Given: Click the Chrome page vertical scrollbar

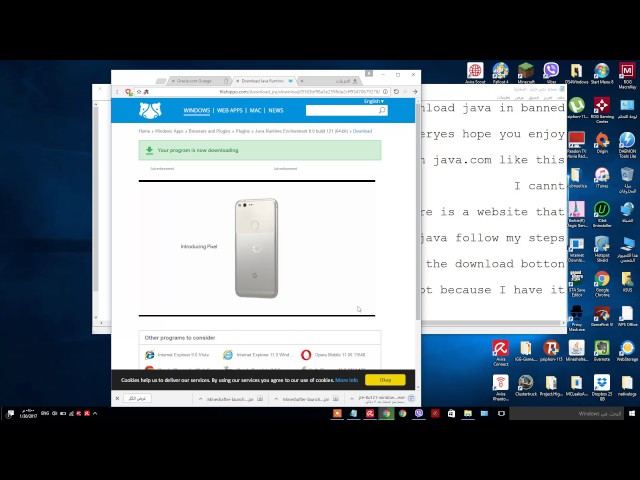Looking at the screenshot, I should click(x=418, y=212).
